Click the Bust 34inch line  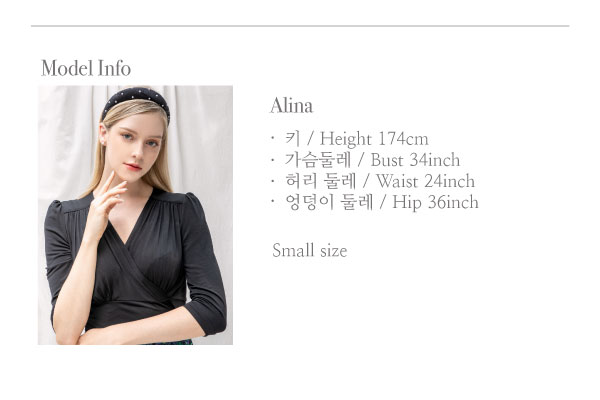tap(365, 160)
